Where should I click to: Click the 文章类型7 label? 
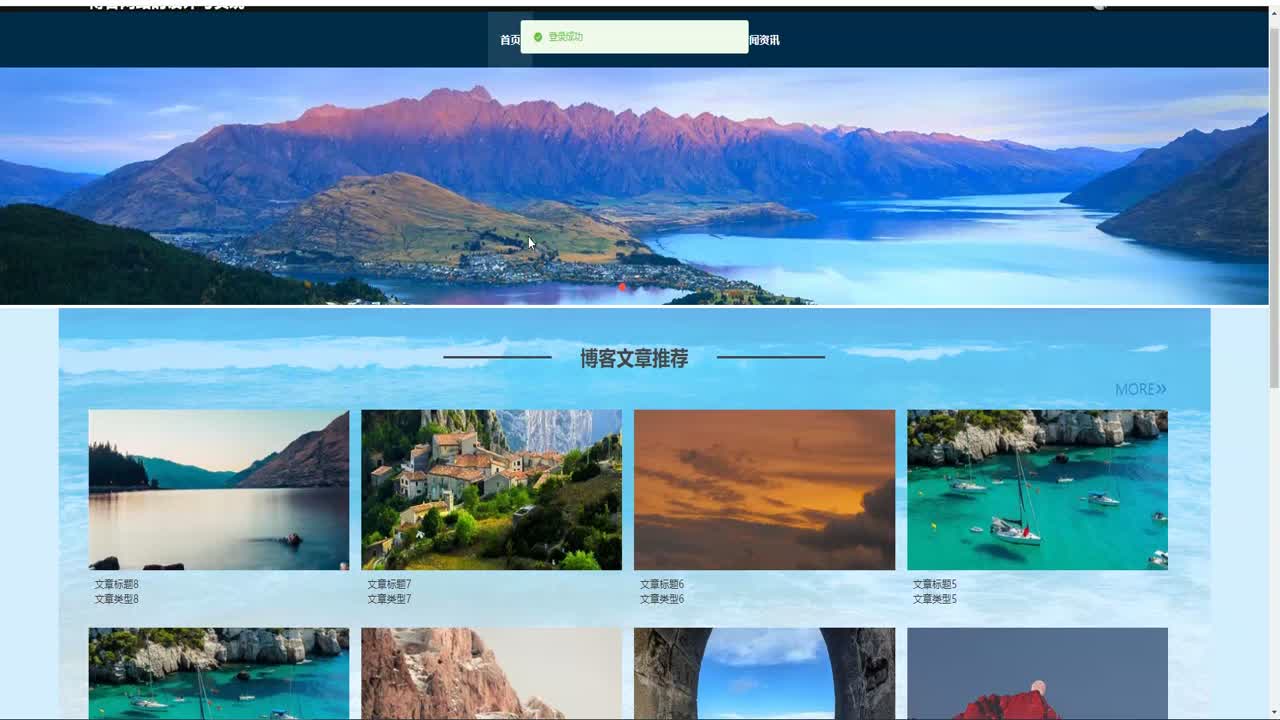tap(389, 599)
